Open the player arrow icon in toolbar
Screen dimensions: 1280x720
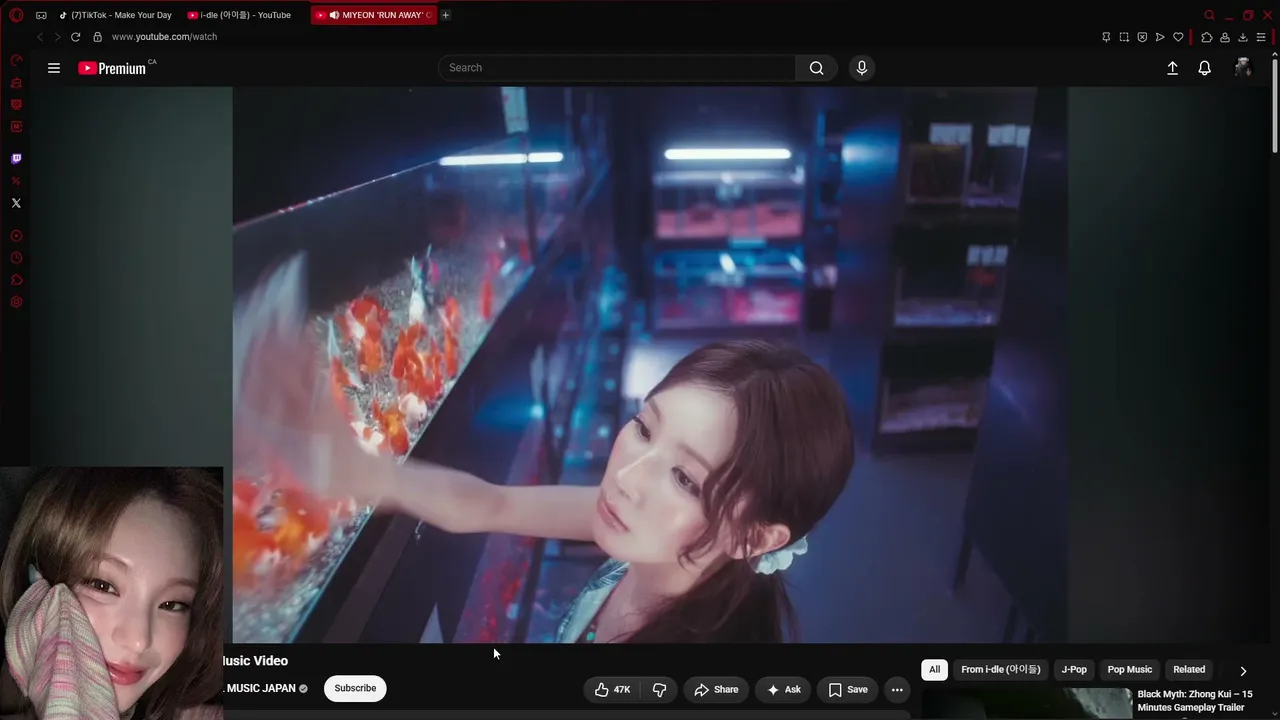pos(1160,37)
